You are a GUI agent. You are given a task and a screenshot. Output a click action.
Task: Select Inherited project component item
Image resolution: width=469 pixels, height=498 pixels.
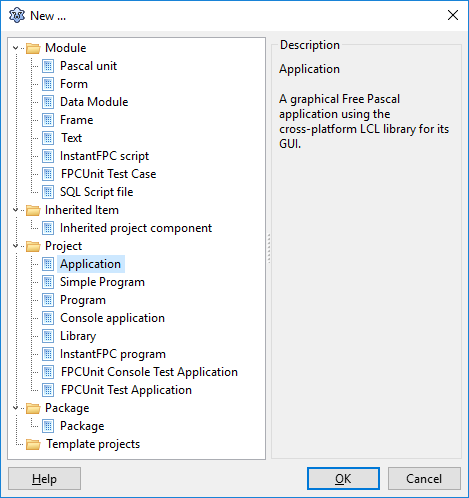pos(136,228)
